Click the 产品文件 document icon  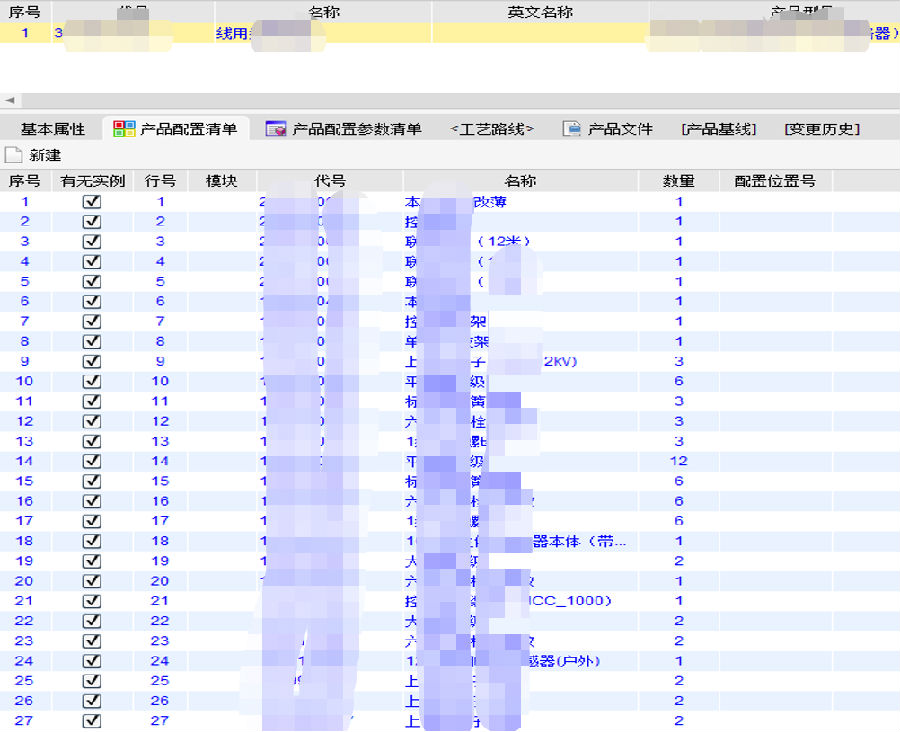tap(572, 129)
